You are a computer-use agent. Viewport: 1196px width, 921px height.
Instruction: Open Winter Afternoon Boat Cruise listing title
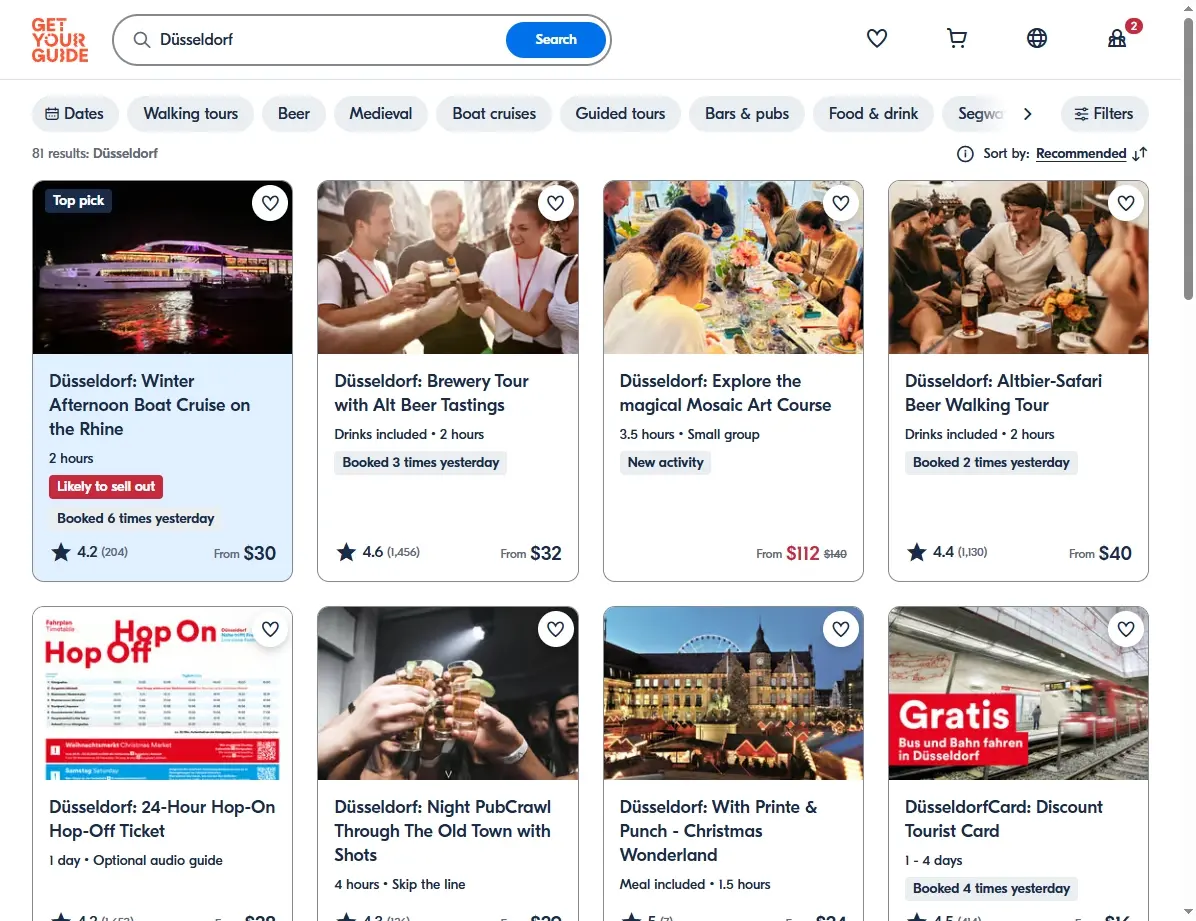tap(150, 405)
